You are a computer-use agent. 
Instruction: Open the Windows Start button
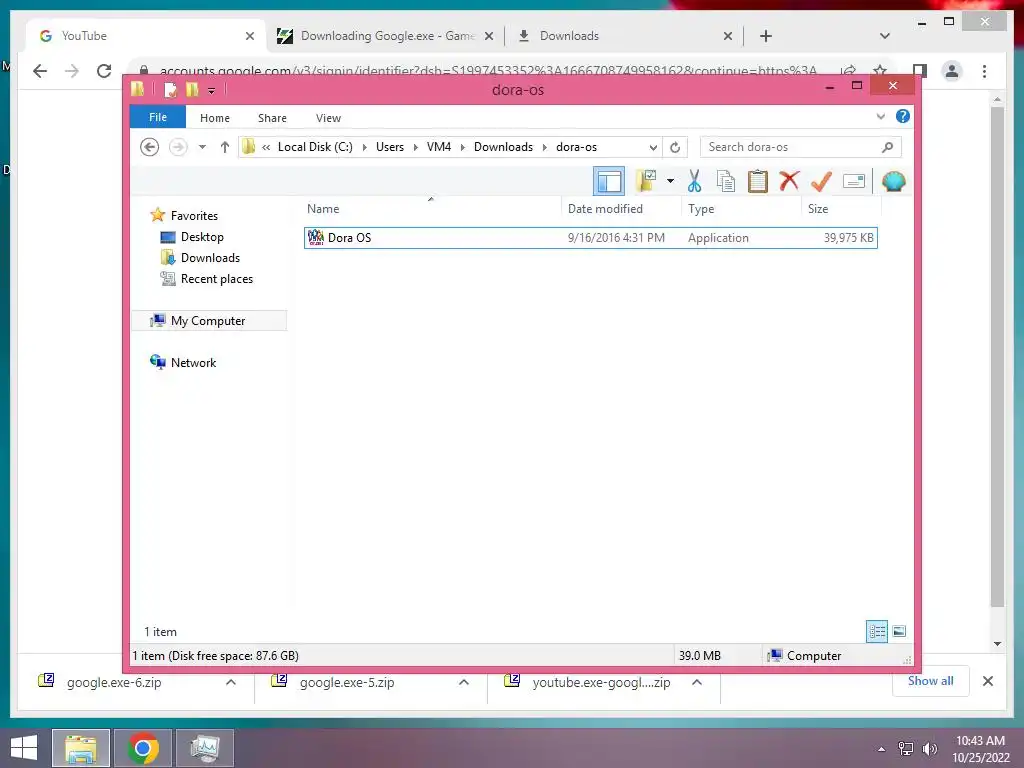point(24,748)
